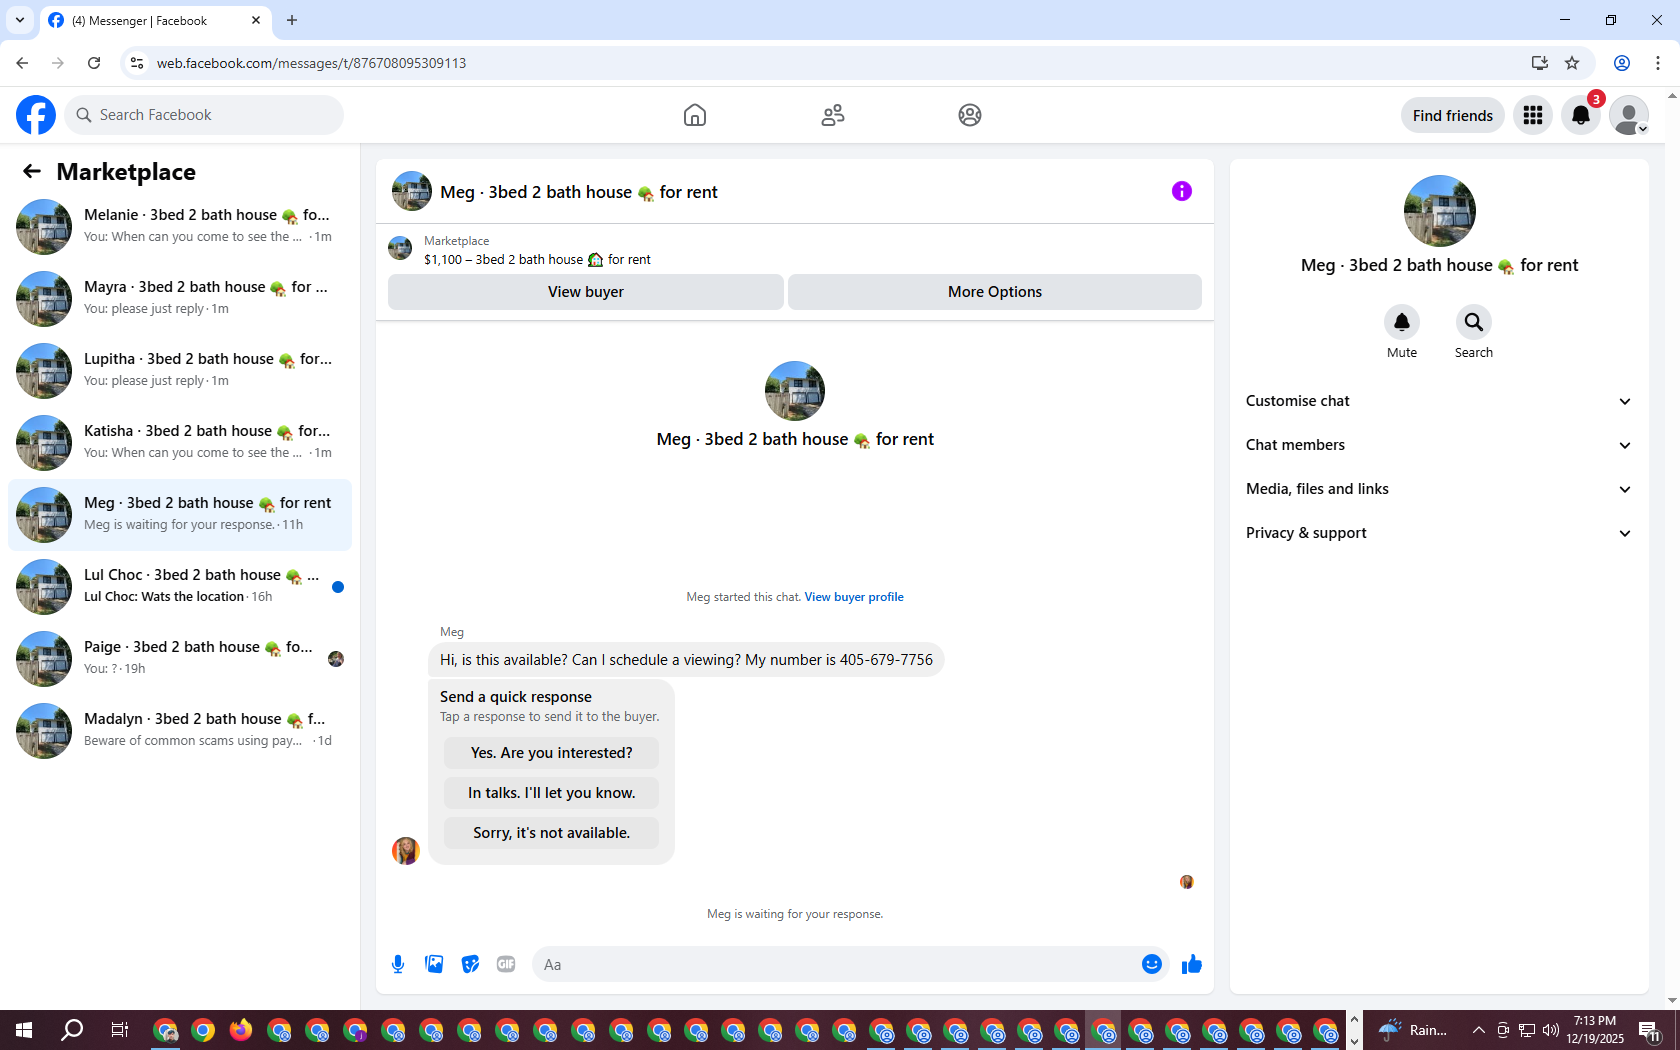The image size is (1680, 1050).
Task: Go back with browser back arrow
Action: tap(22, 63)
